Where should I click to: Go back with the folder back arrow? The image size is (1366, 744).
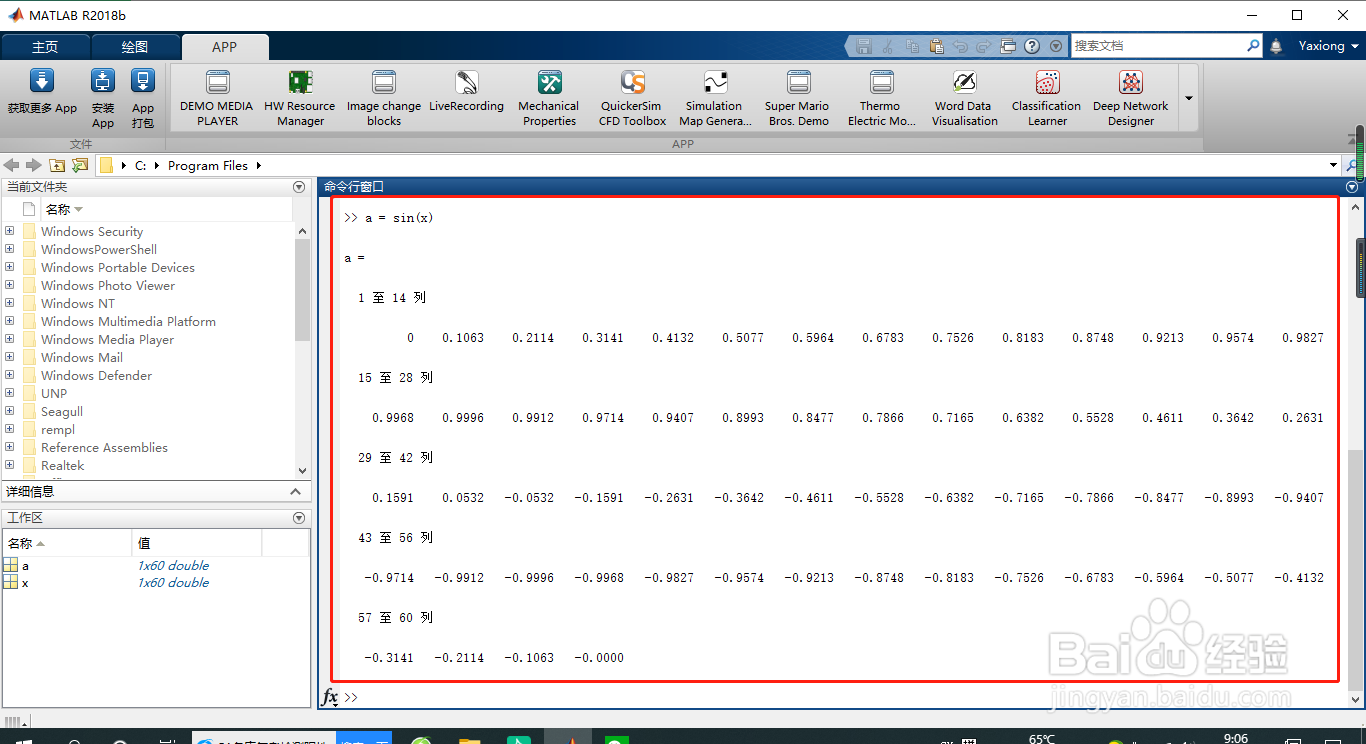(x=12, y=165)
